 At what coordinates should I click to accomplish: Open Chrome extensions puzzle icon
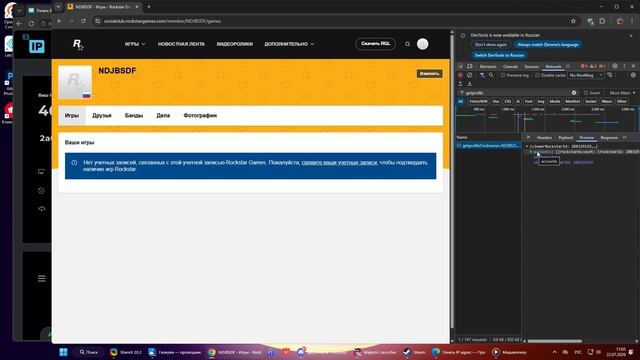602,21
